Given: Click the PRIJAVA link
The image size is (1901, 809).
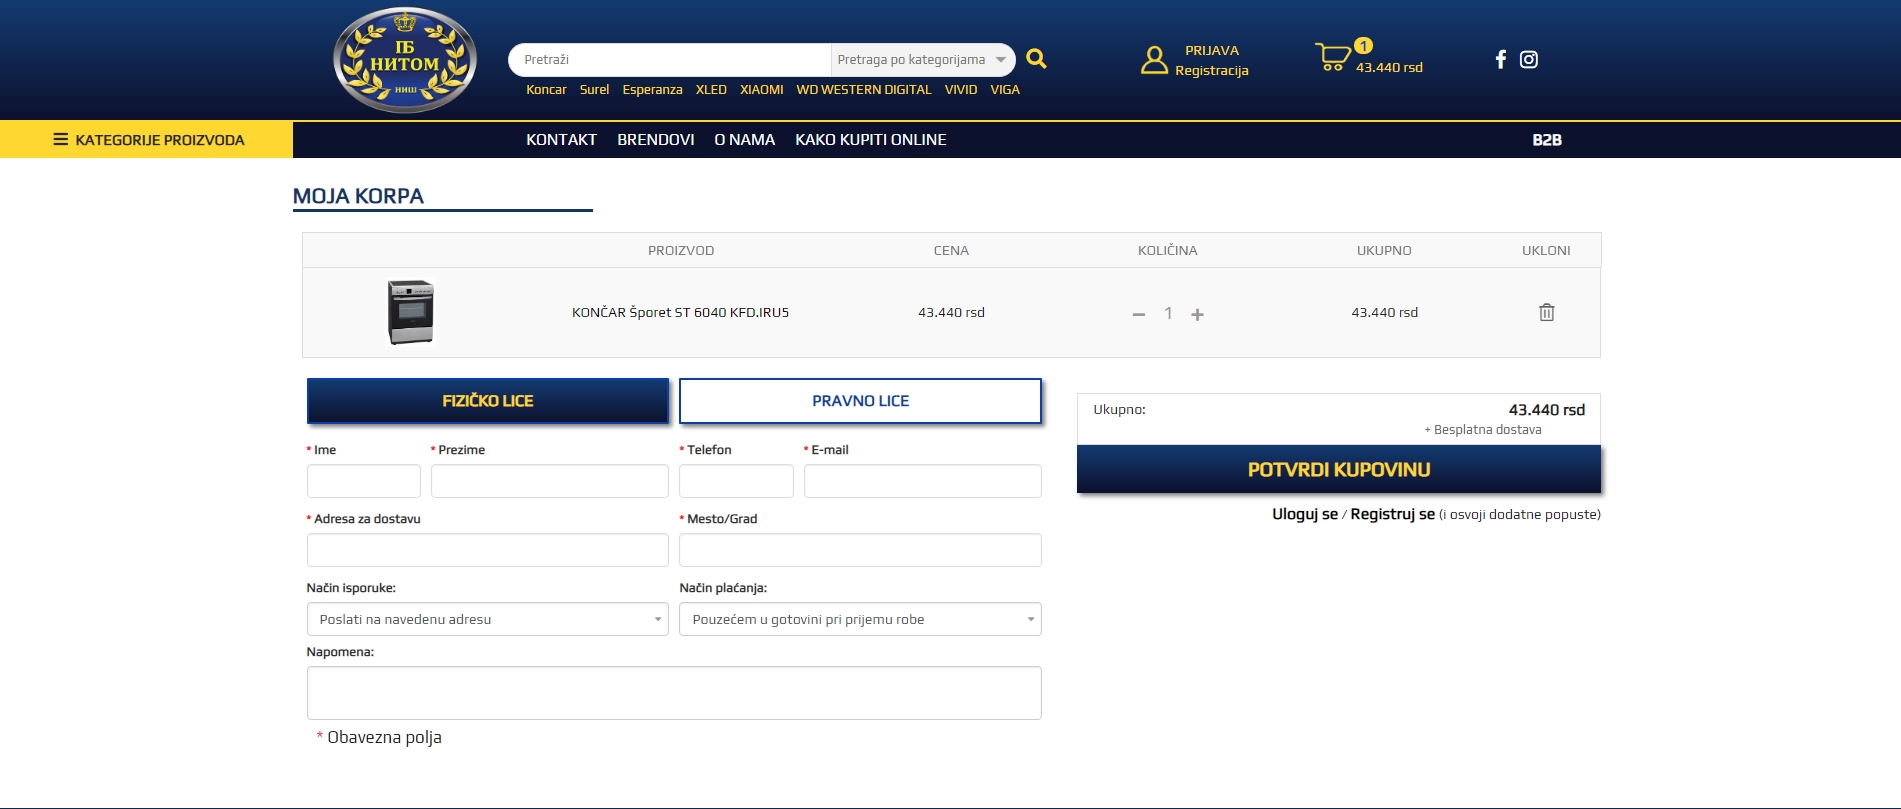Looking at the screenshot, I should coord(1212,50).
